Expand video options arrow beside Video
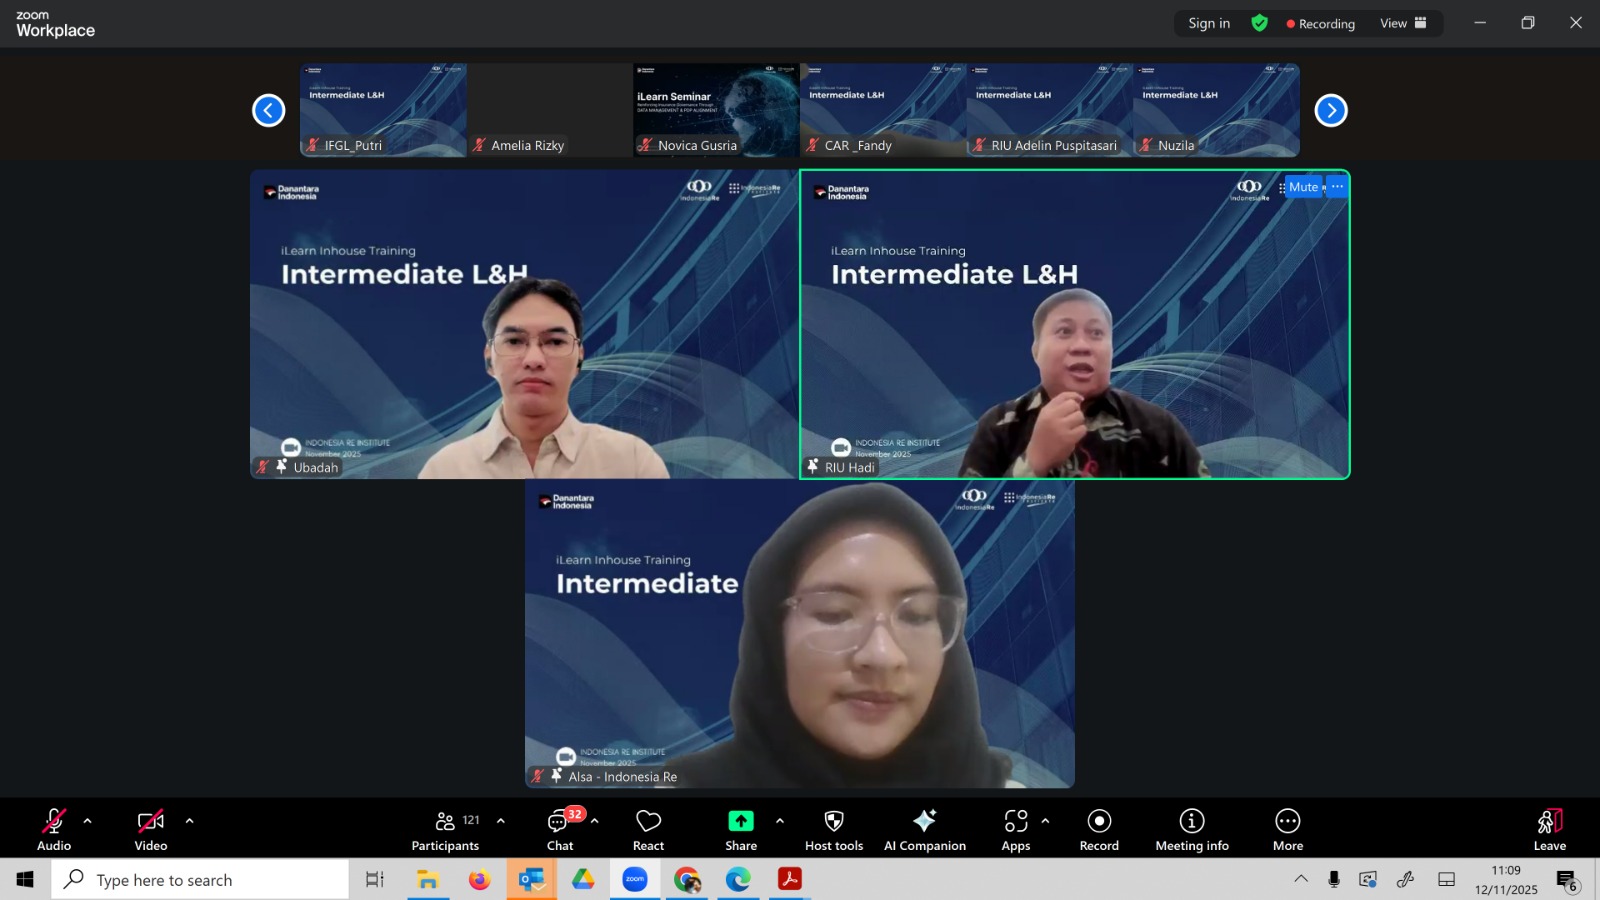 (190, 821)
